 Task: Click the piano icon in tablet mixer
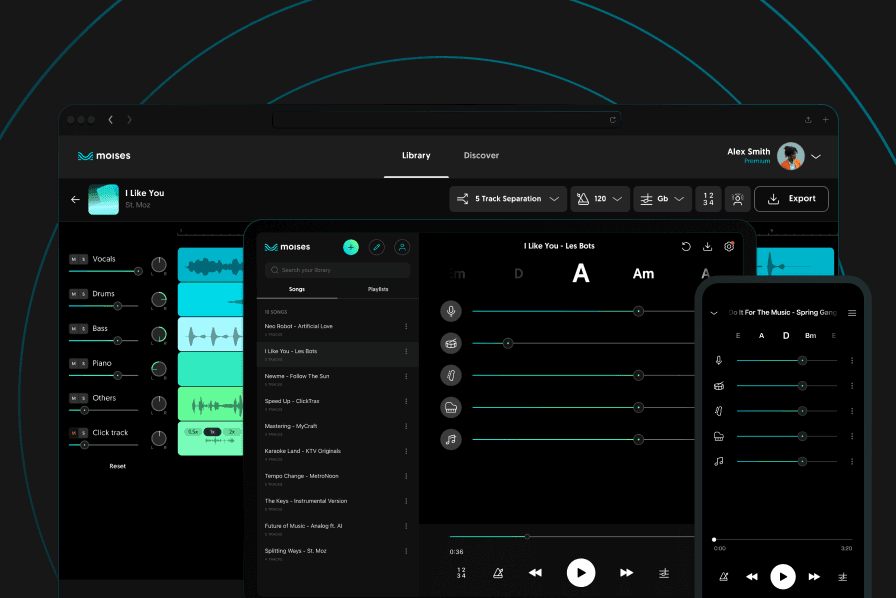(451, 407)
